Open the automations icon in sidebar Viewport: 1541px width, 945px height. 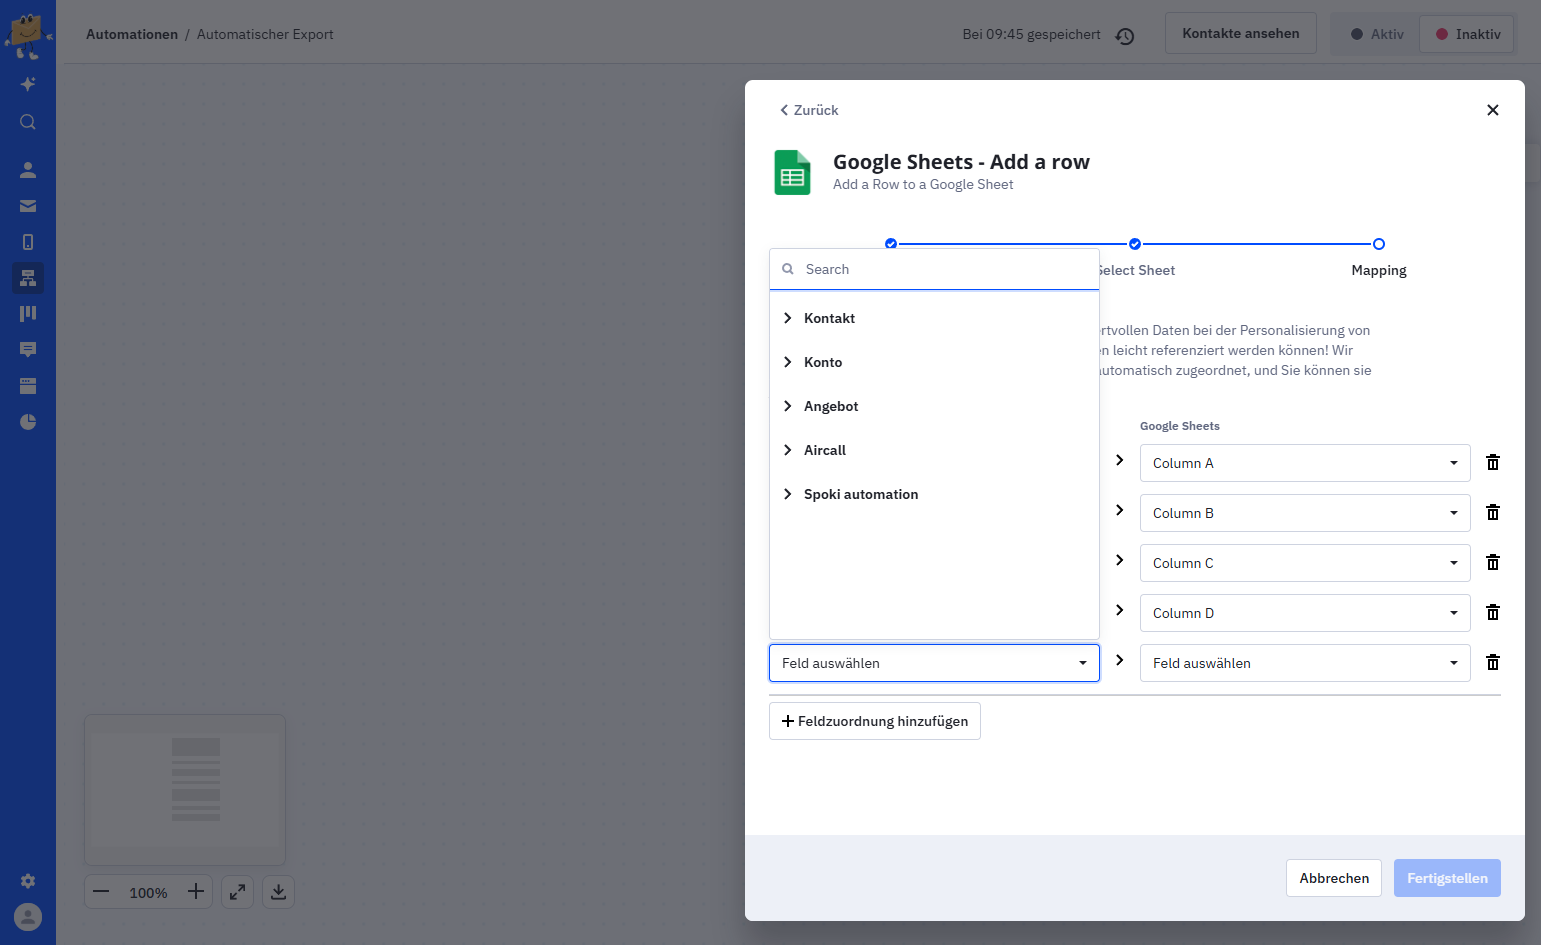coord(28,278)
